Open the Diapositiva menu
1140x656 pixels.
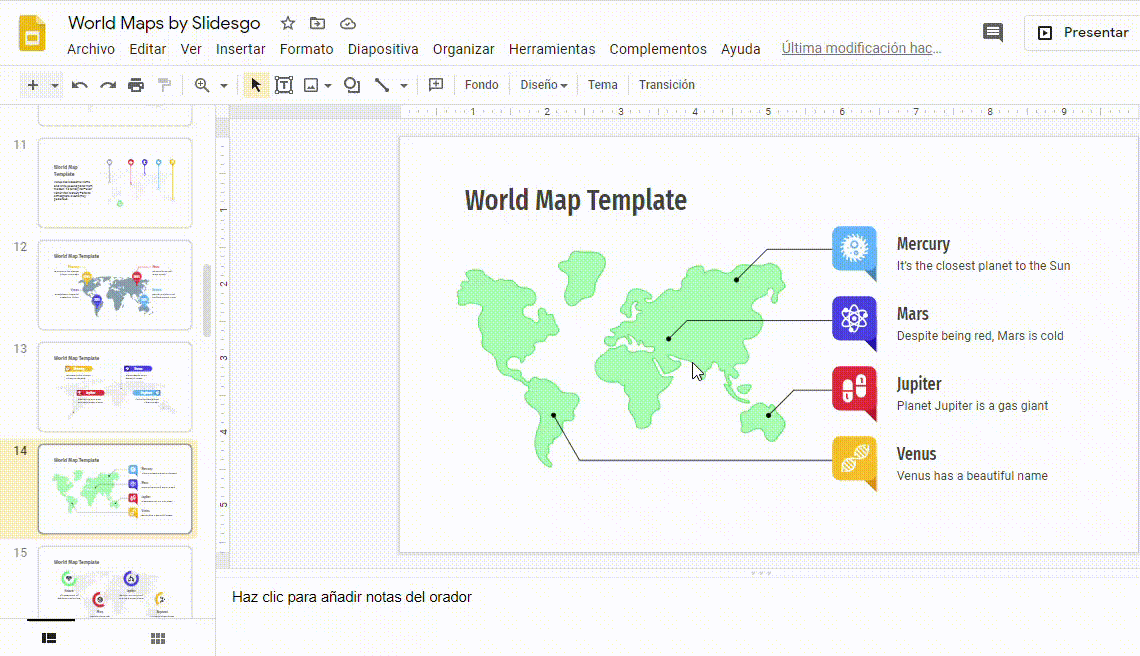pyautogui.click(x=383, y=49)
